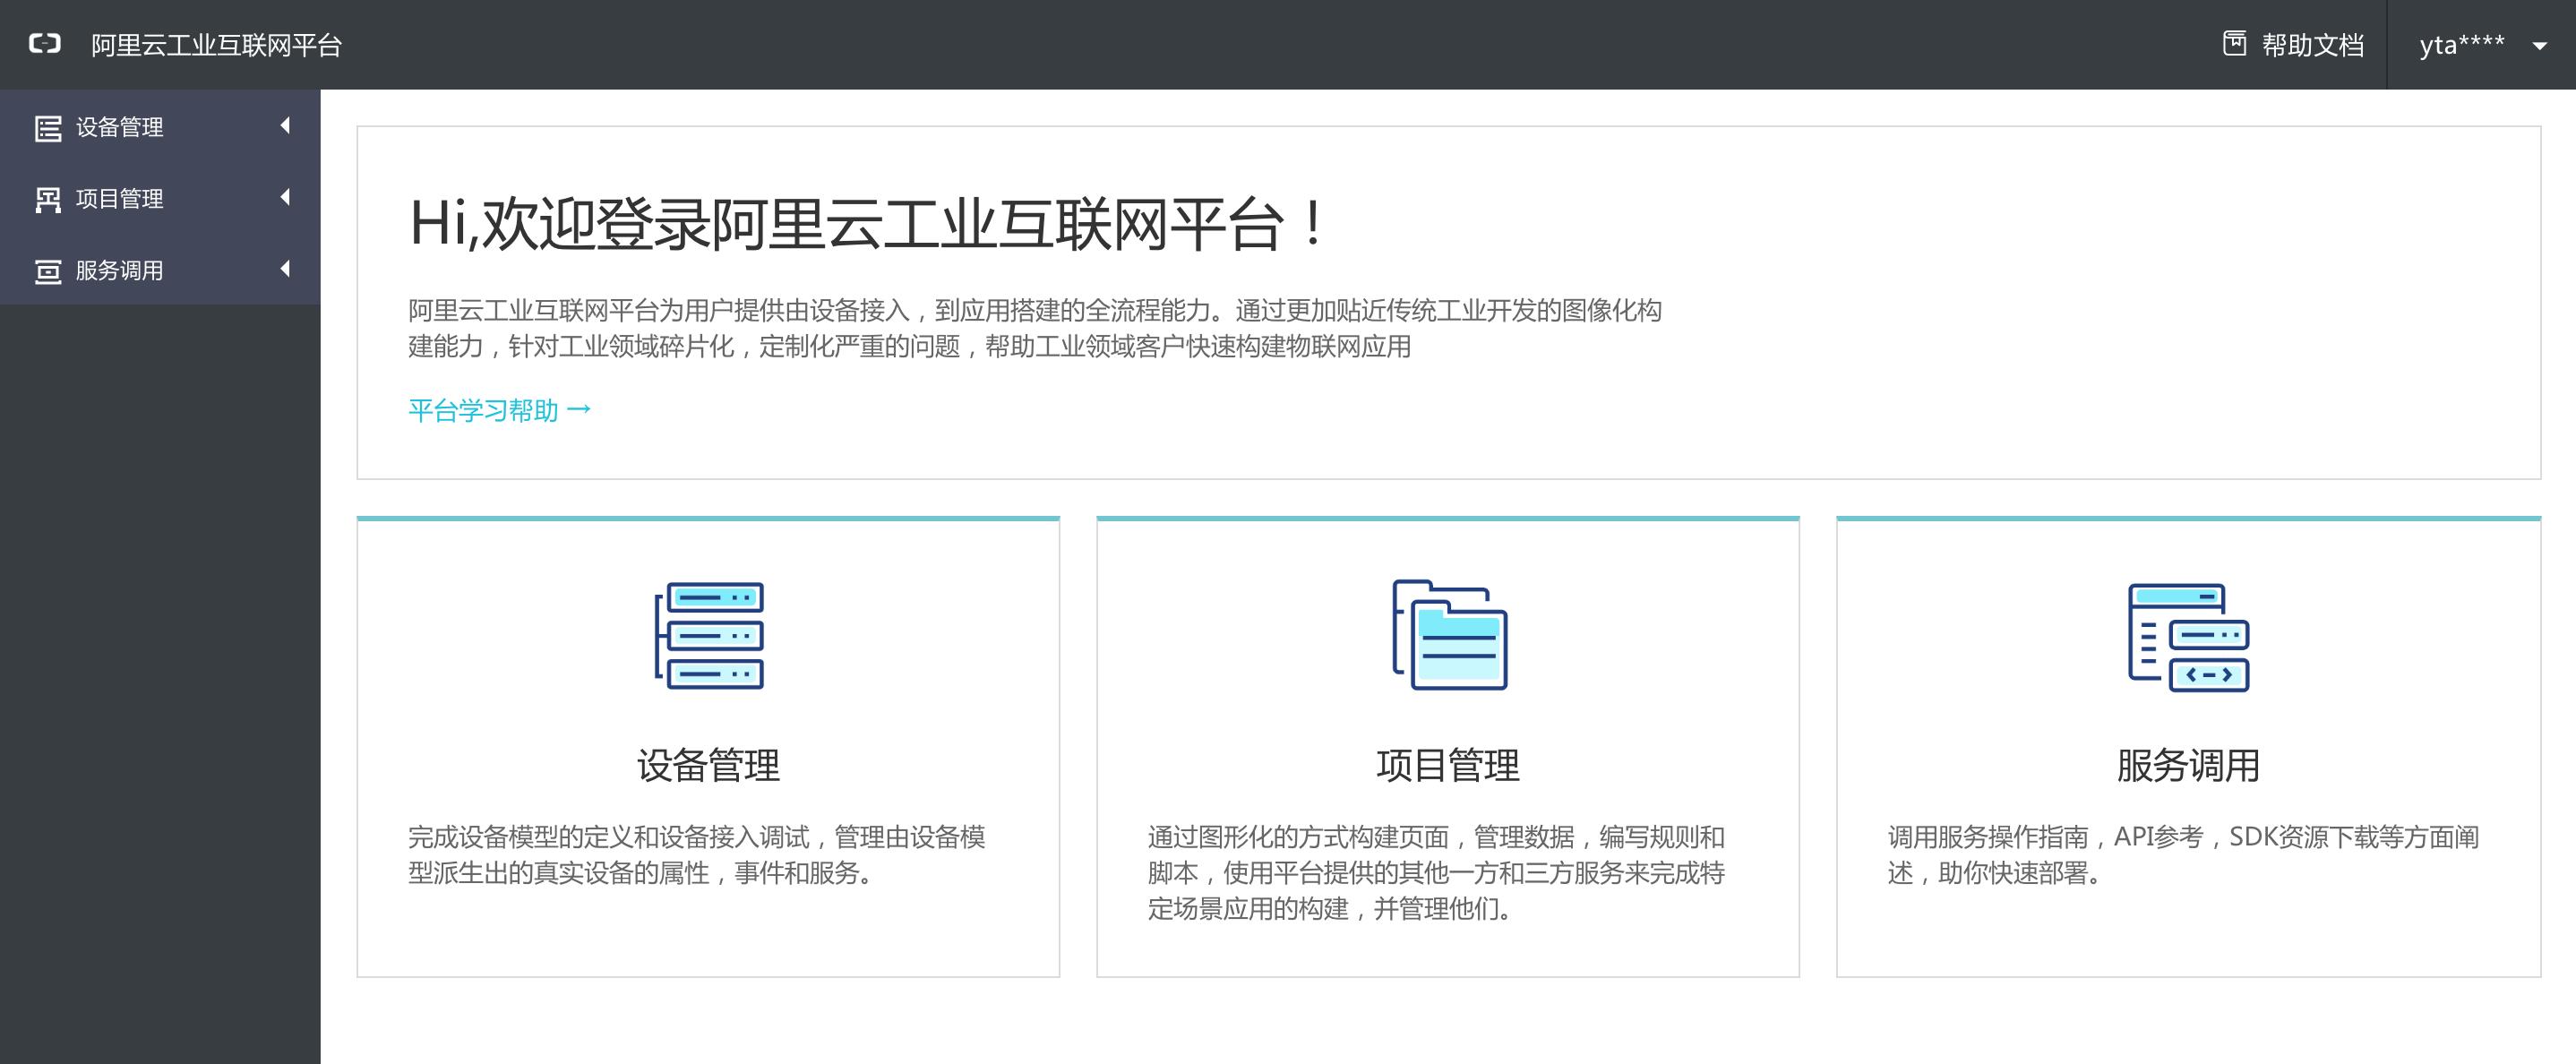
Task: Click the 帮助文档 document icon
Action: (x=2234, y=43)
